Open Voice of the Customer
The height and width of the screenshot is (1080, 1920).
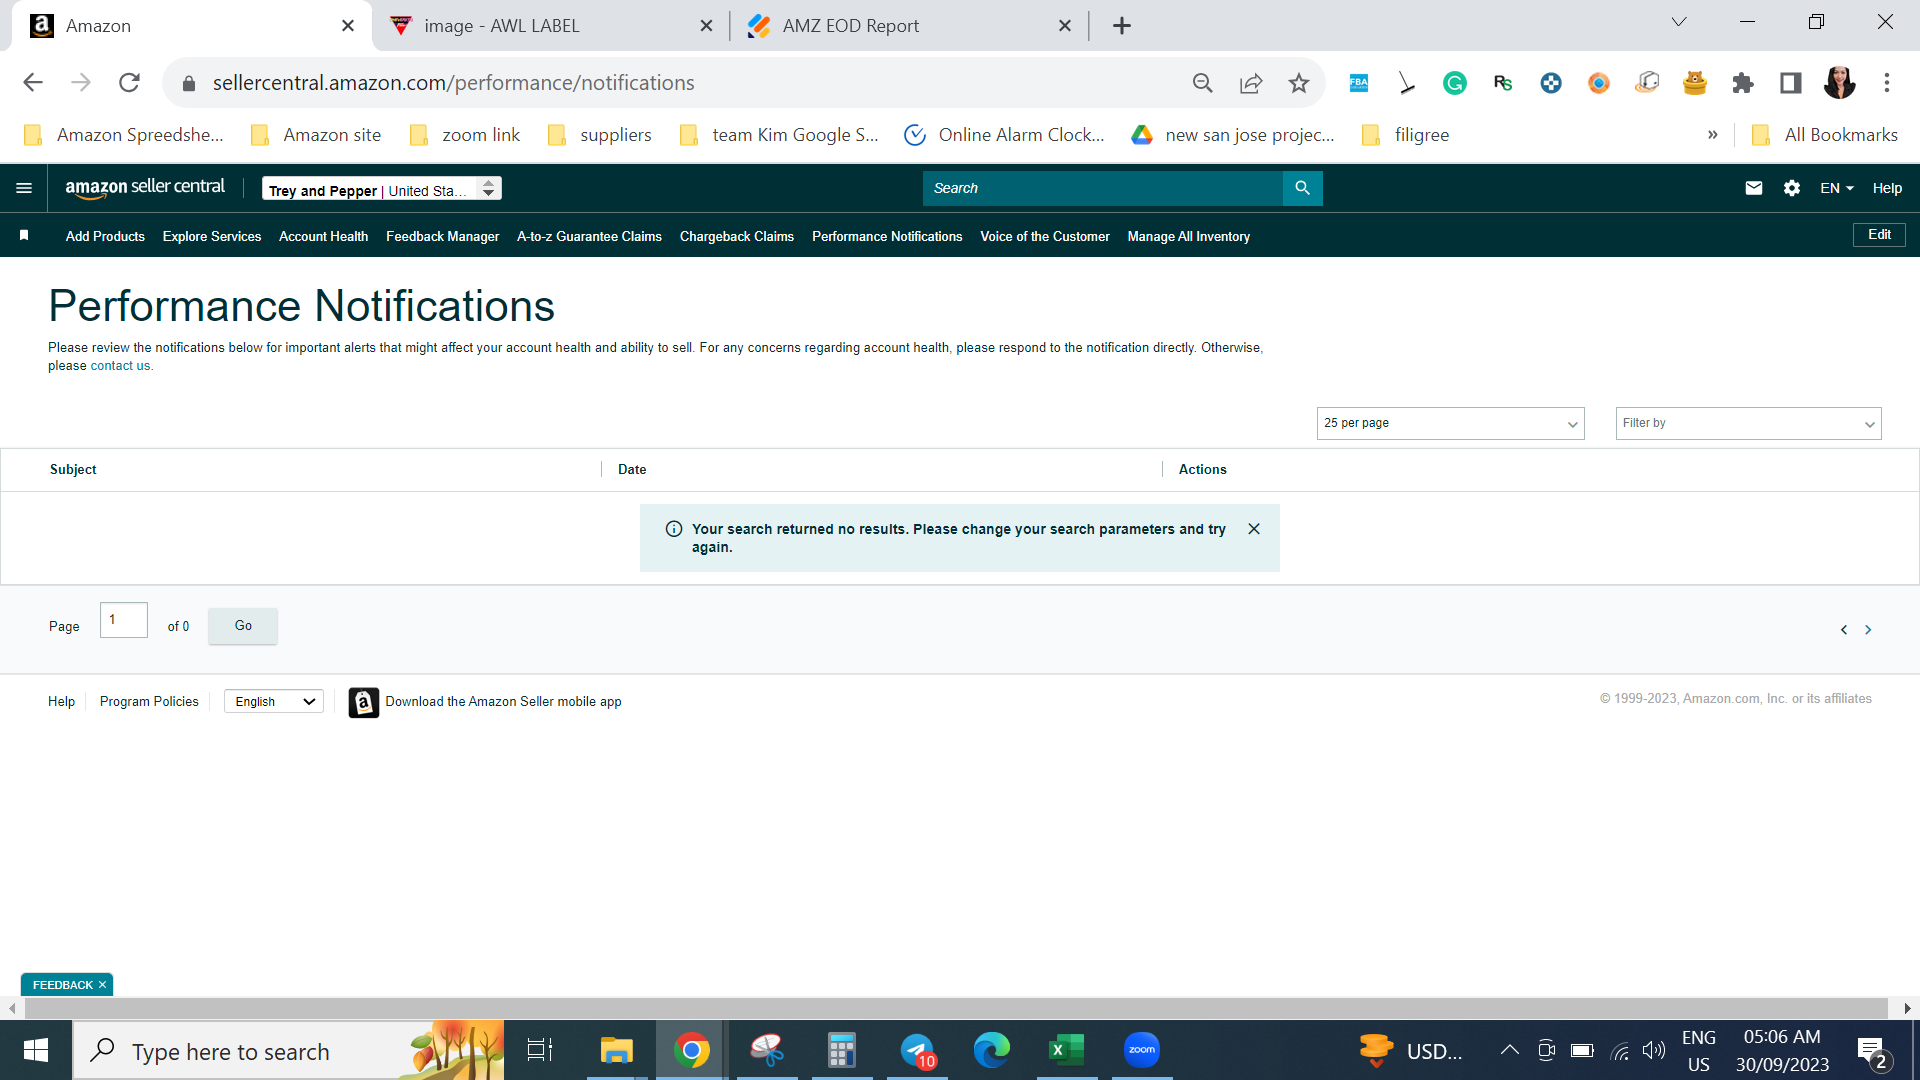pos(1045,236)
